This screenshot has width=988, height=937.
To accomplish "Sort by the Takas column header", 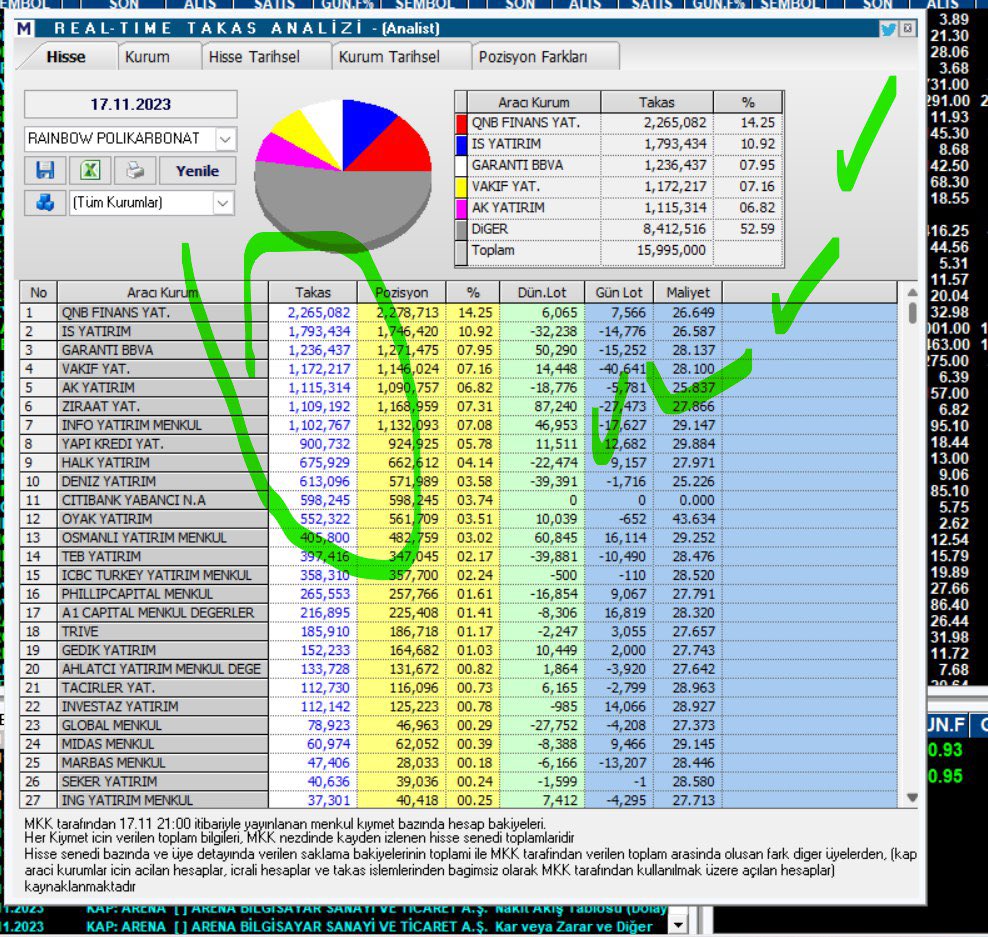I will click(x=313, y=292).
